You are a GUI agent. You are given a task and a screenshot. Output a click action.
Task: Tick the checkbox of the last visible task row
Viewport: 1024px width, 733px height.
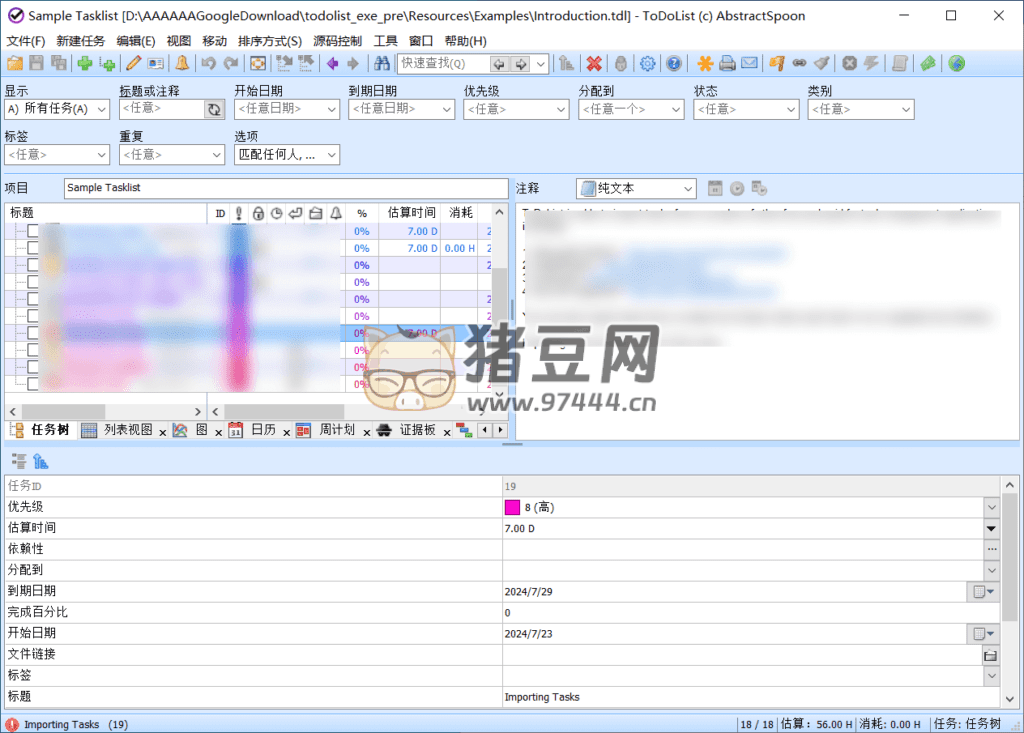tap(33, 384)
